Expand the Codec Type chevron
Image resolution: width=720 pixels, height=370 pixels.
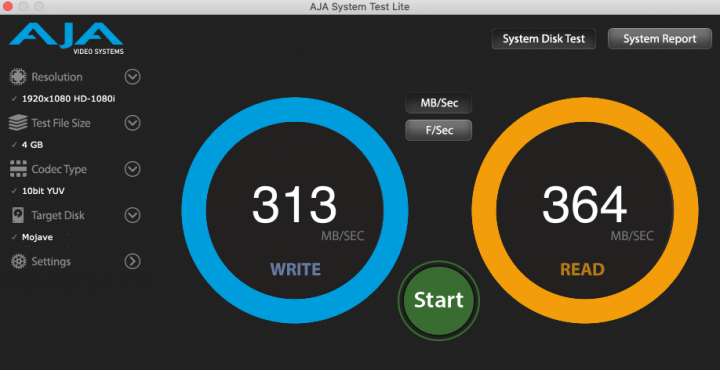[133, 169]
